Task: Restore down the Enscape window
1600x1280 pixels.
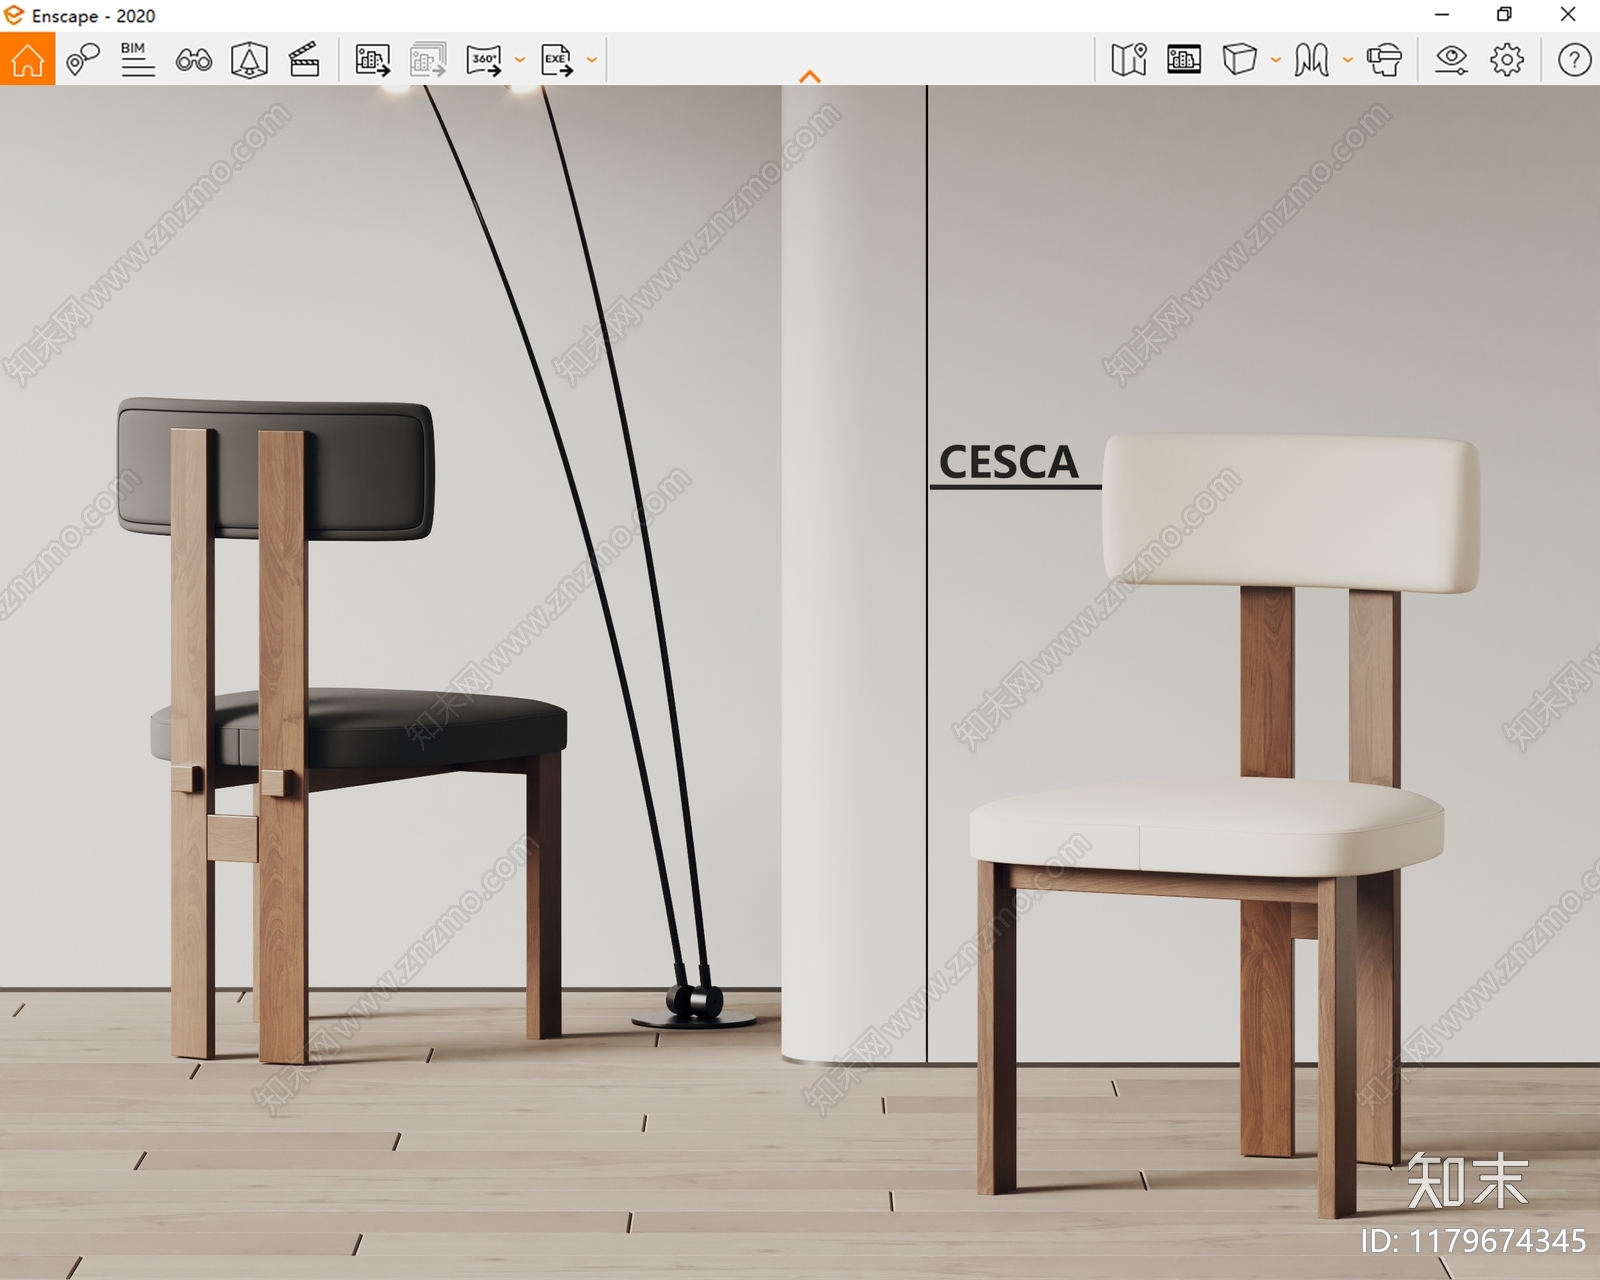Action: [1504, 15]
